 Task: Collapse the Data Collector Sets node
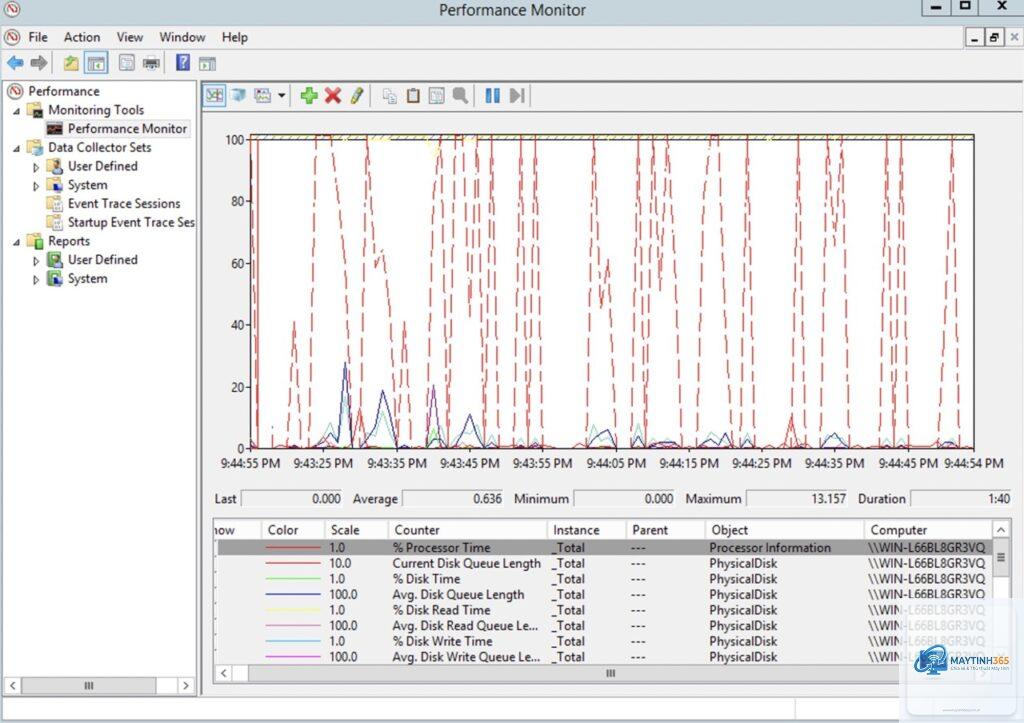[16, 148]
